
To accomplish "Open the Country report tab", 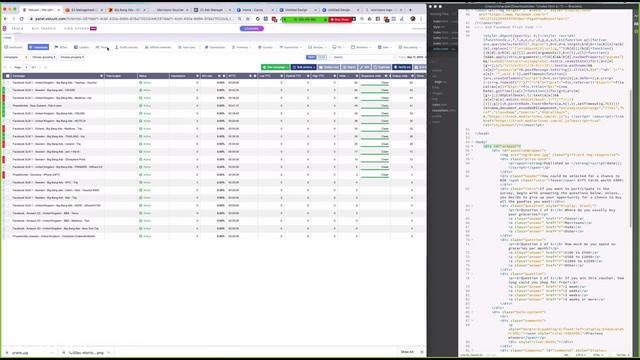I will click(265, 47).
